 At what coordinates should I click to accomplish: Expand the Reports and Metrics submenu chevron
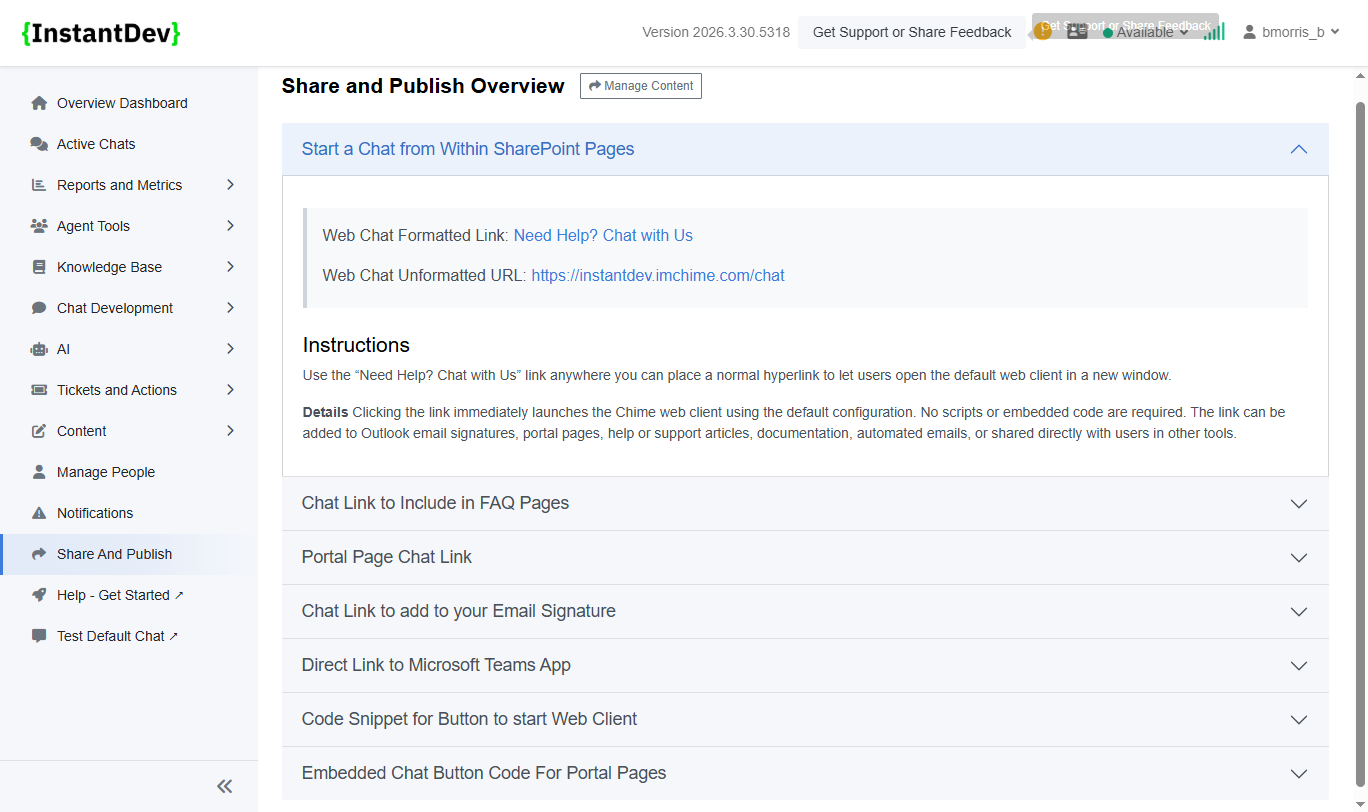(230, 185)
